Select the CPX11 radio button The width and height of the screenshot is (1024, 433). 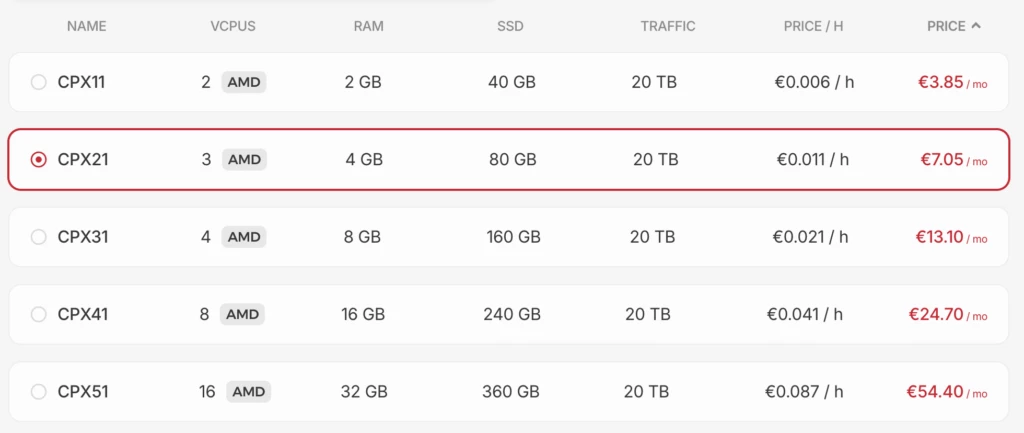(x=39, y=82)
